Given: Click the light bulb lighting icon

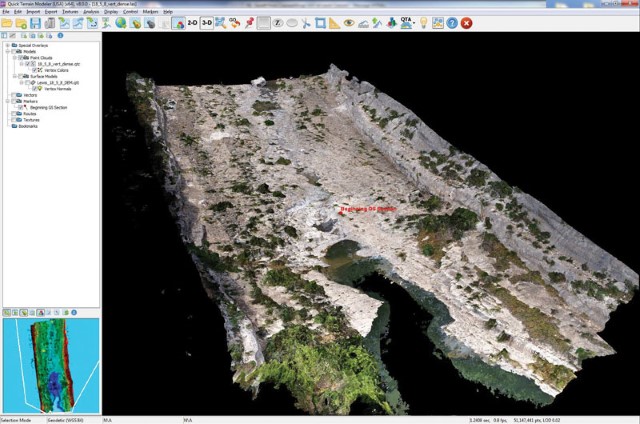Looking at the screenshot, I should pyautogui.click(x=423, y=22).
